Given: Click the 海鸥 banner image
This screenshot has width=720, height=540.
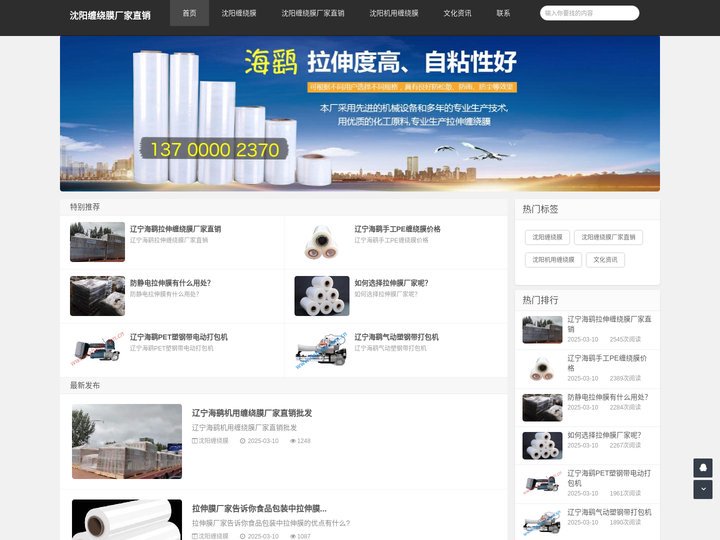Looking at the screenshot, I should click(360, 113).
